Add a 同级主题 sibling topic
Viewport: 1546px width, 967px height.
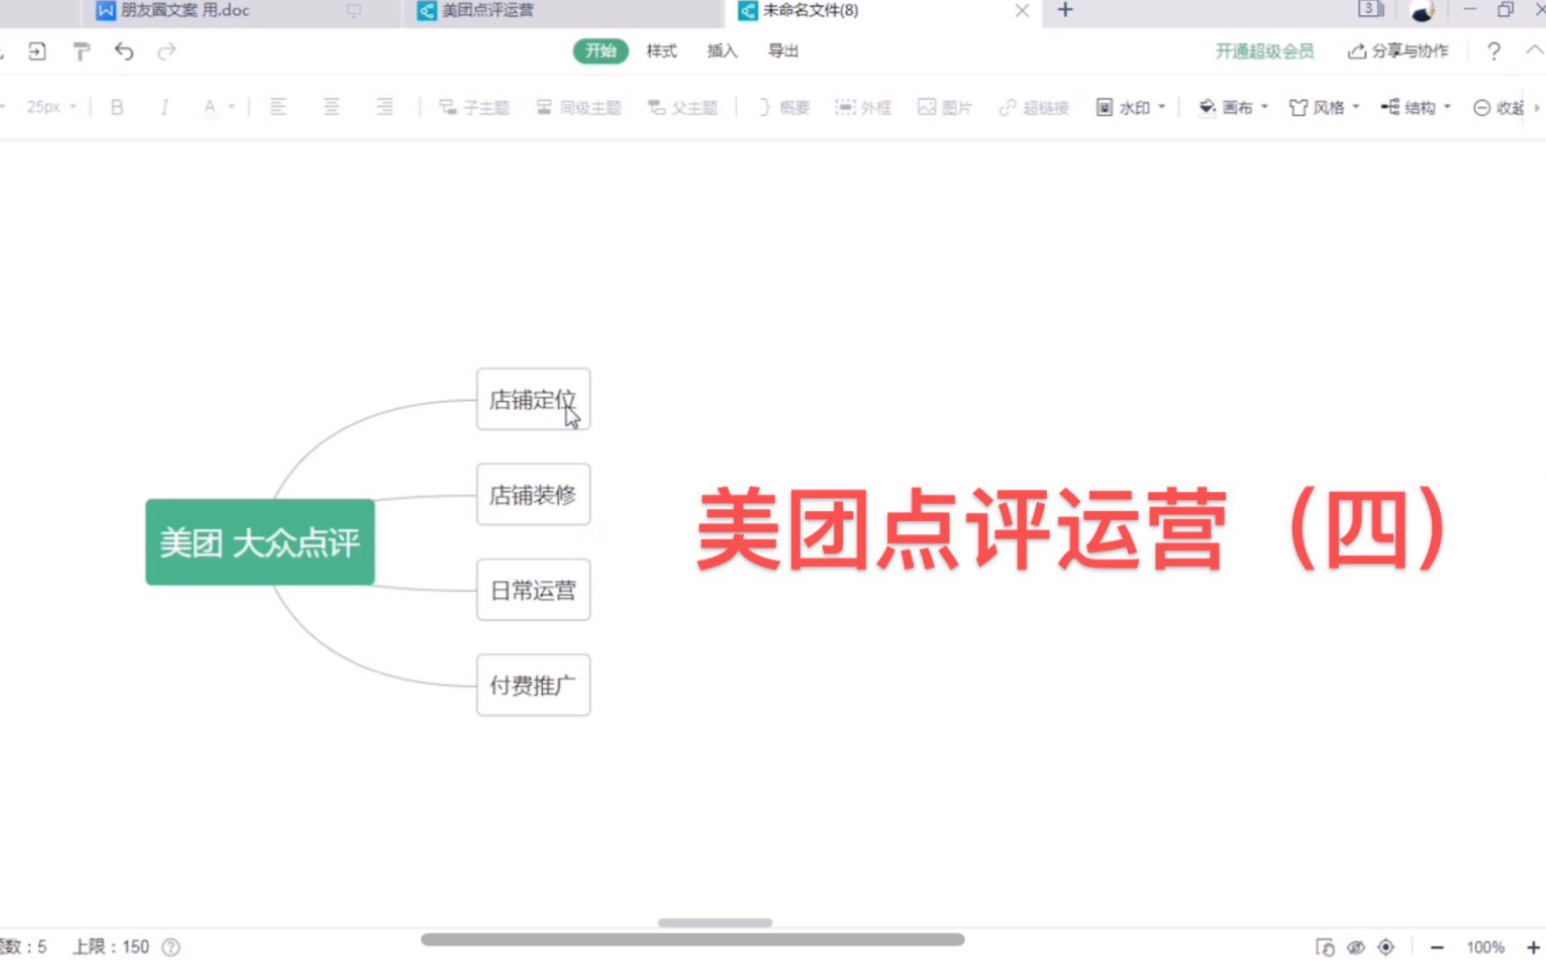(x=579, y=107)
